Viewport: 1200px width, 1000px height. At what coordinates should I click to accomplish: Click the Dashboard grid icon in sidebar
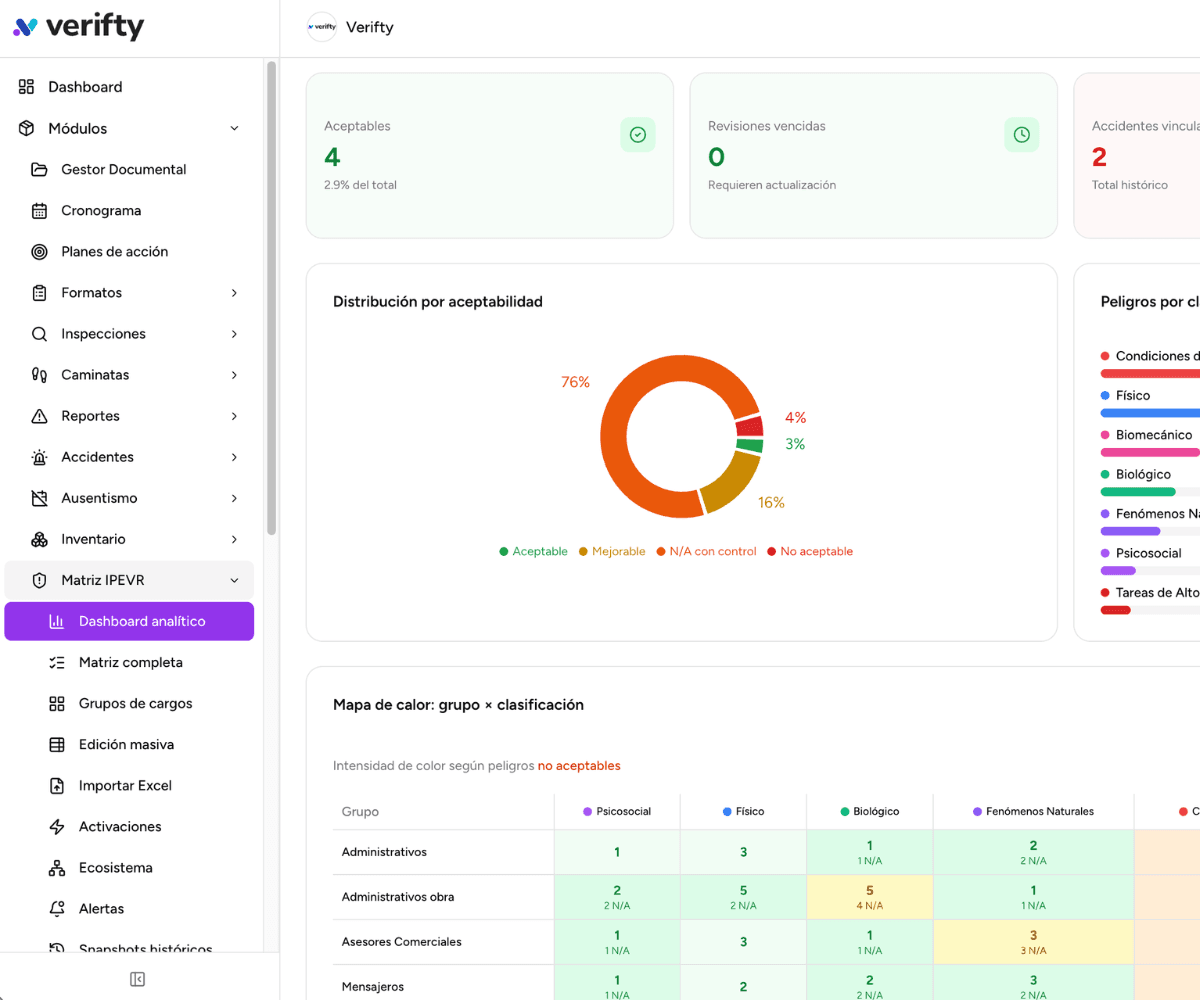27,87
